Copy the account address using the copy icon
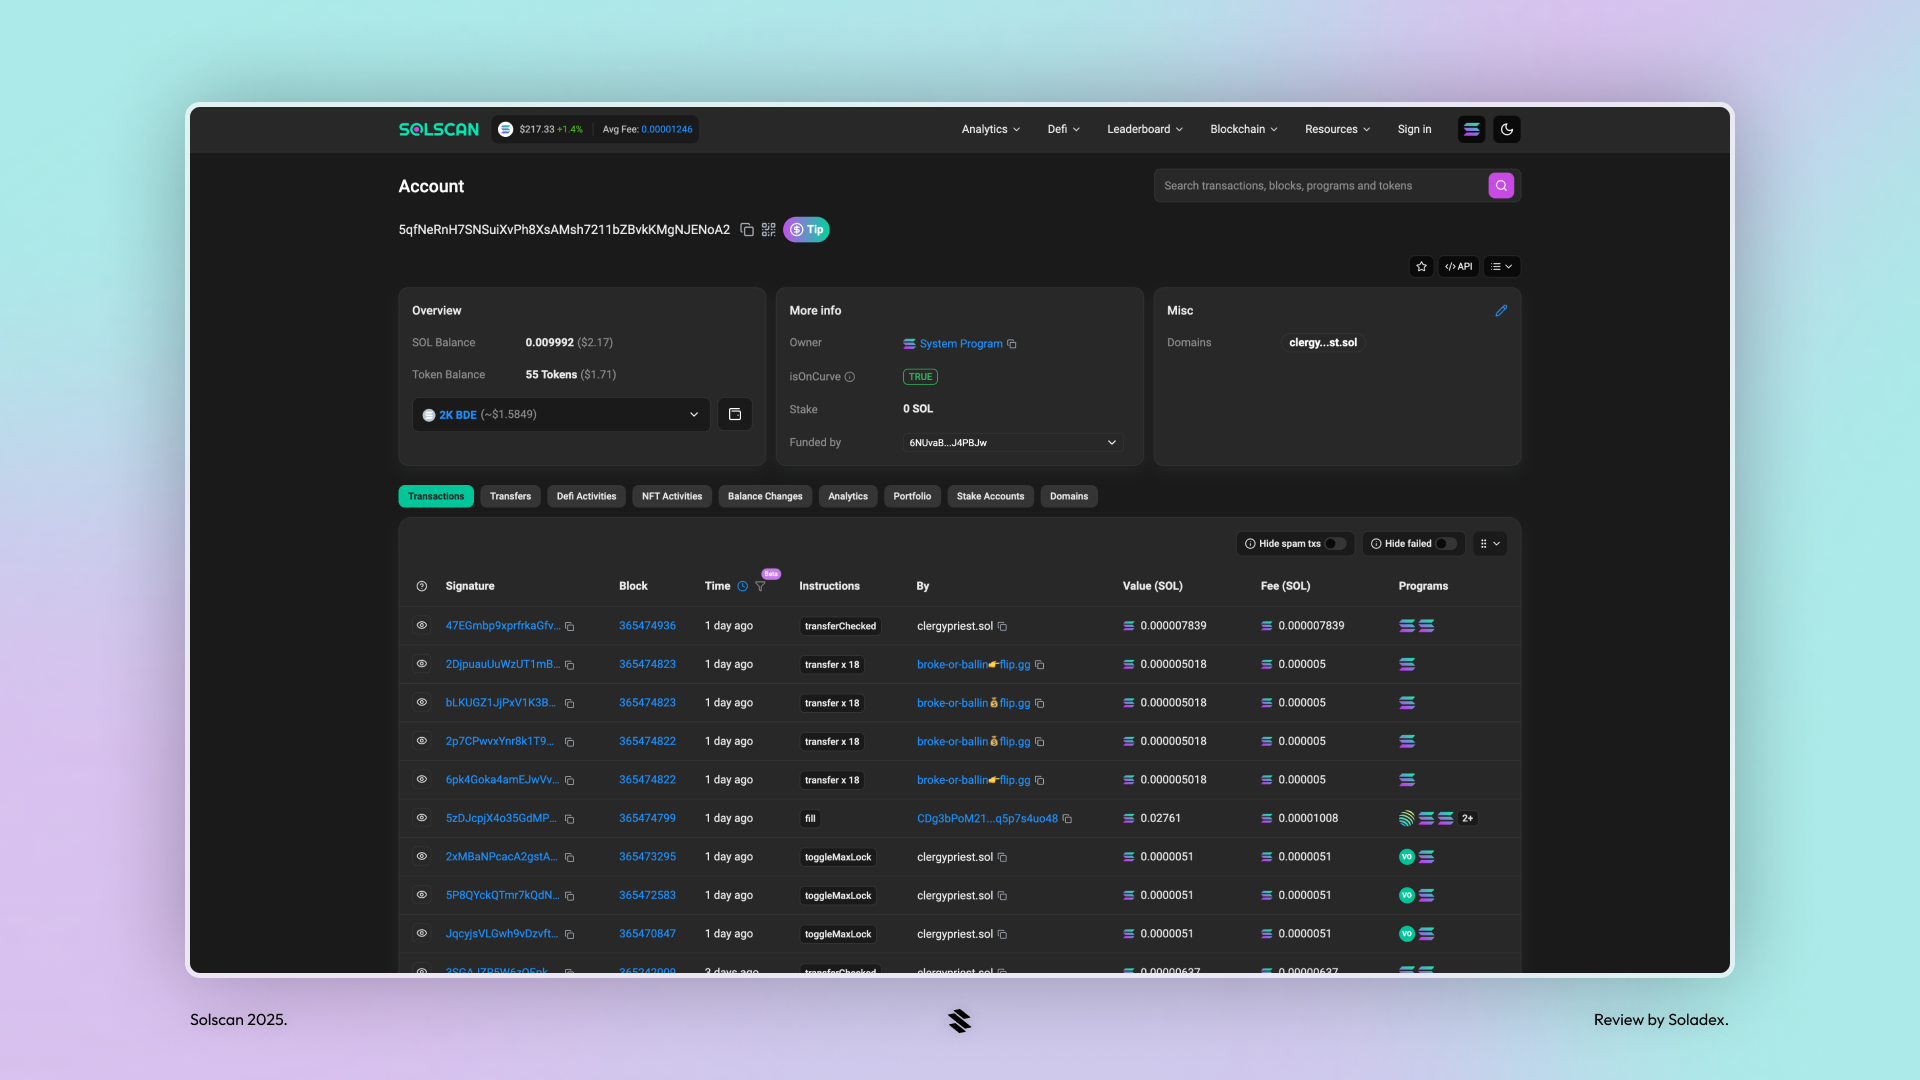 [747, 229]
